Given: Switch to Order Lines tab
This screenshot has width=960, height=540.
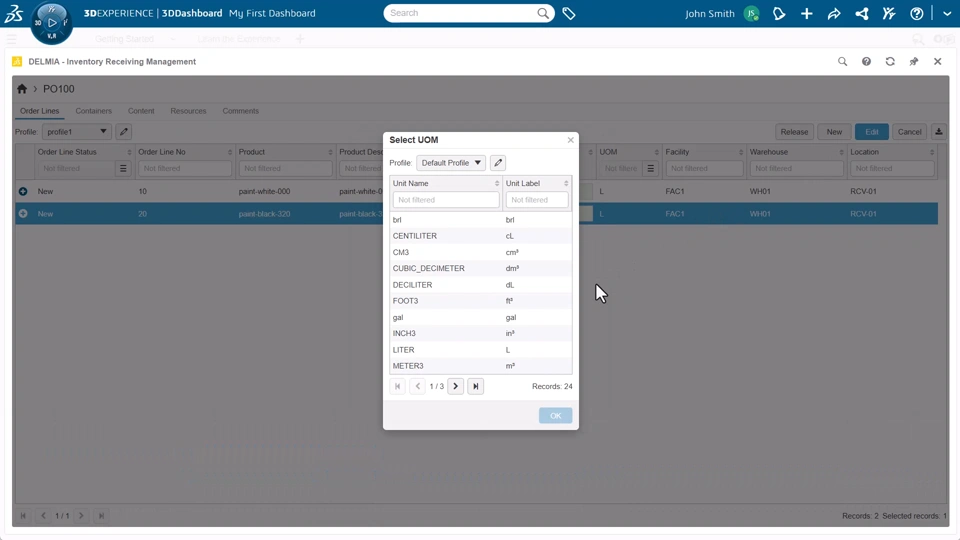Looking at the screenshot, I should pyautogui.click(x=40, y=111).
